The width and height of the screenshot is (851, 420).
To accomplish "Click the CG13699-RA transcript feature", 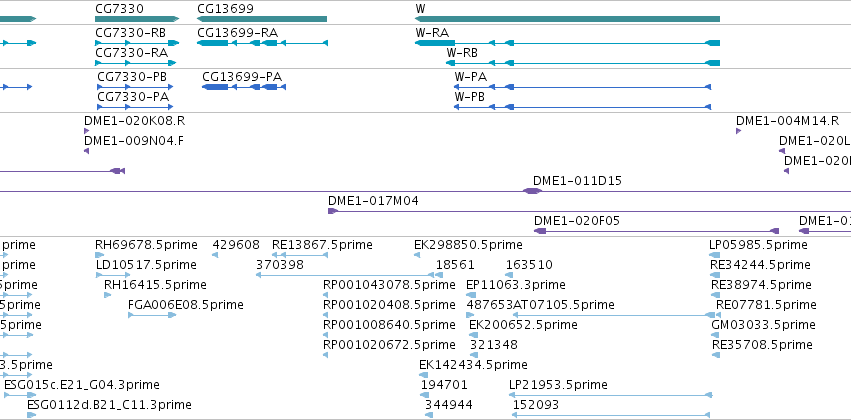I will point(262,43).
